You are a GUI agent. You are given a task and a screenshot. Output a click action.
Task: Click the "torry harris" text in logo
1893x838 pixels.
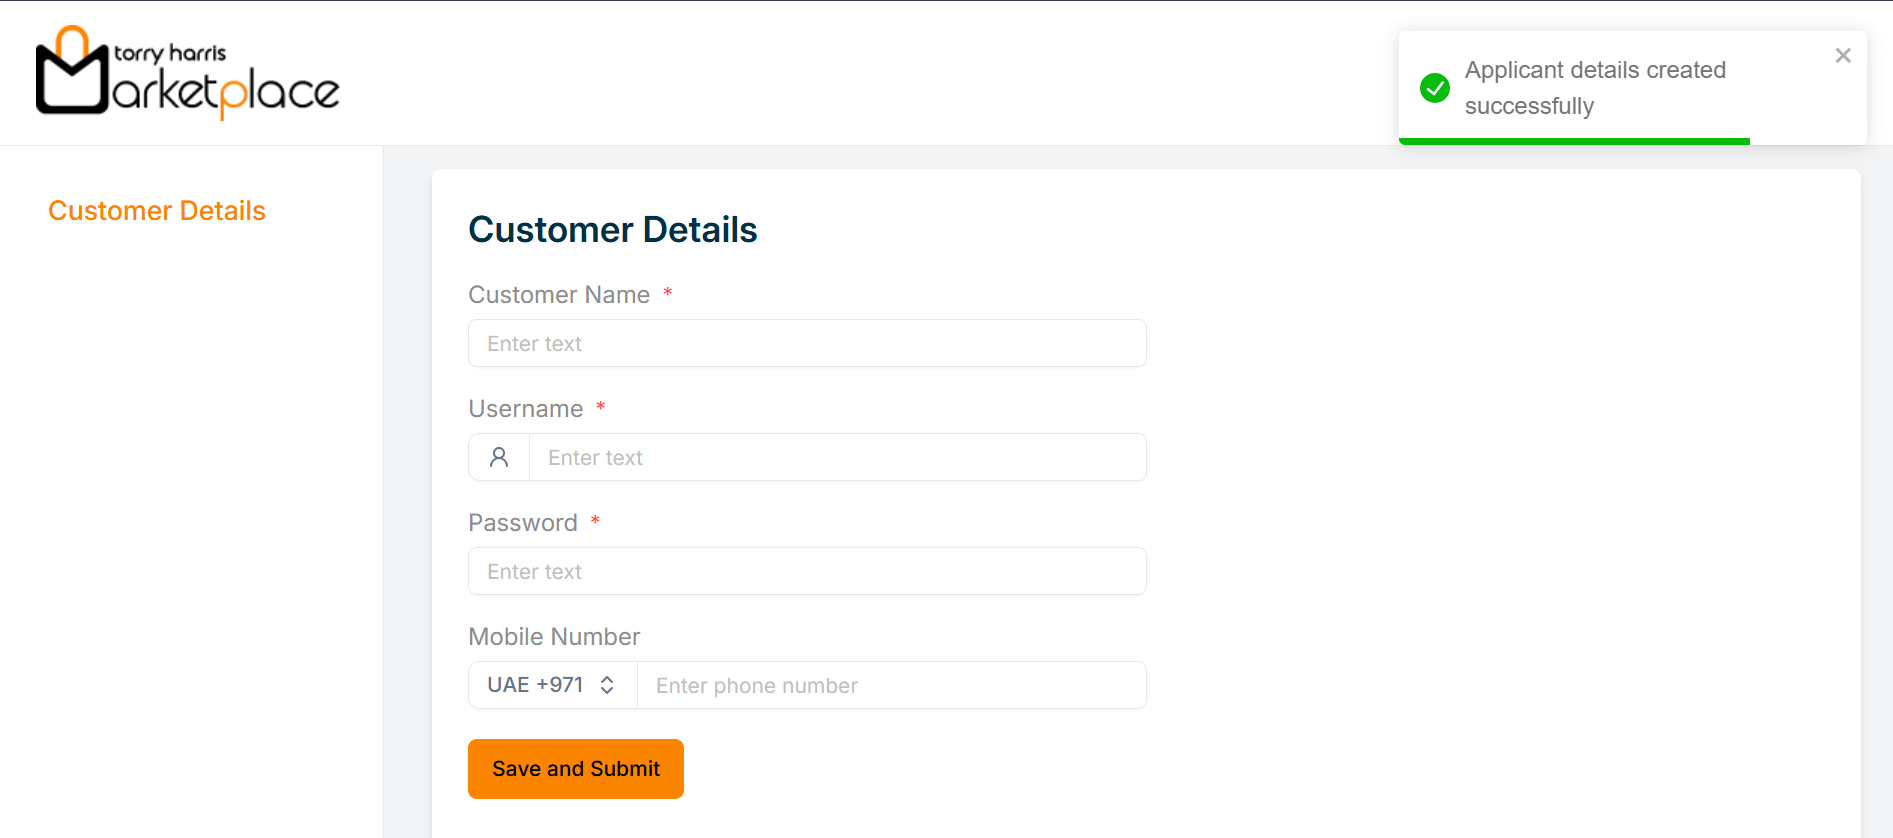point(170,53)
